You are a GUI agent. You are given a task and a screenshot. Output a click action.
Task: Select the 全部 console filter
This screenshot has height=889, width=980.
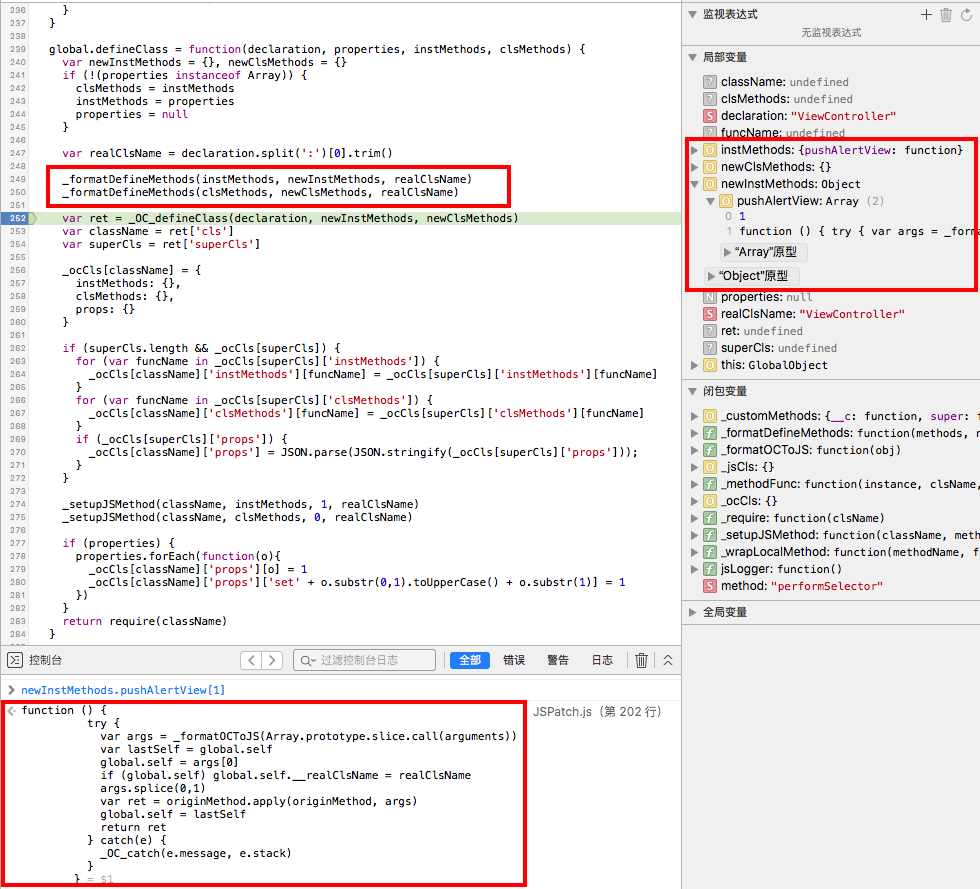point(469,660)
